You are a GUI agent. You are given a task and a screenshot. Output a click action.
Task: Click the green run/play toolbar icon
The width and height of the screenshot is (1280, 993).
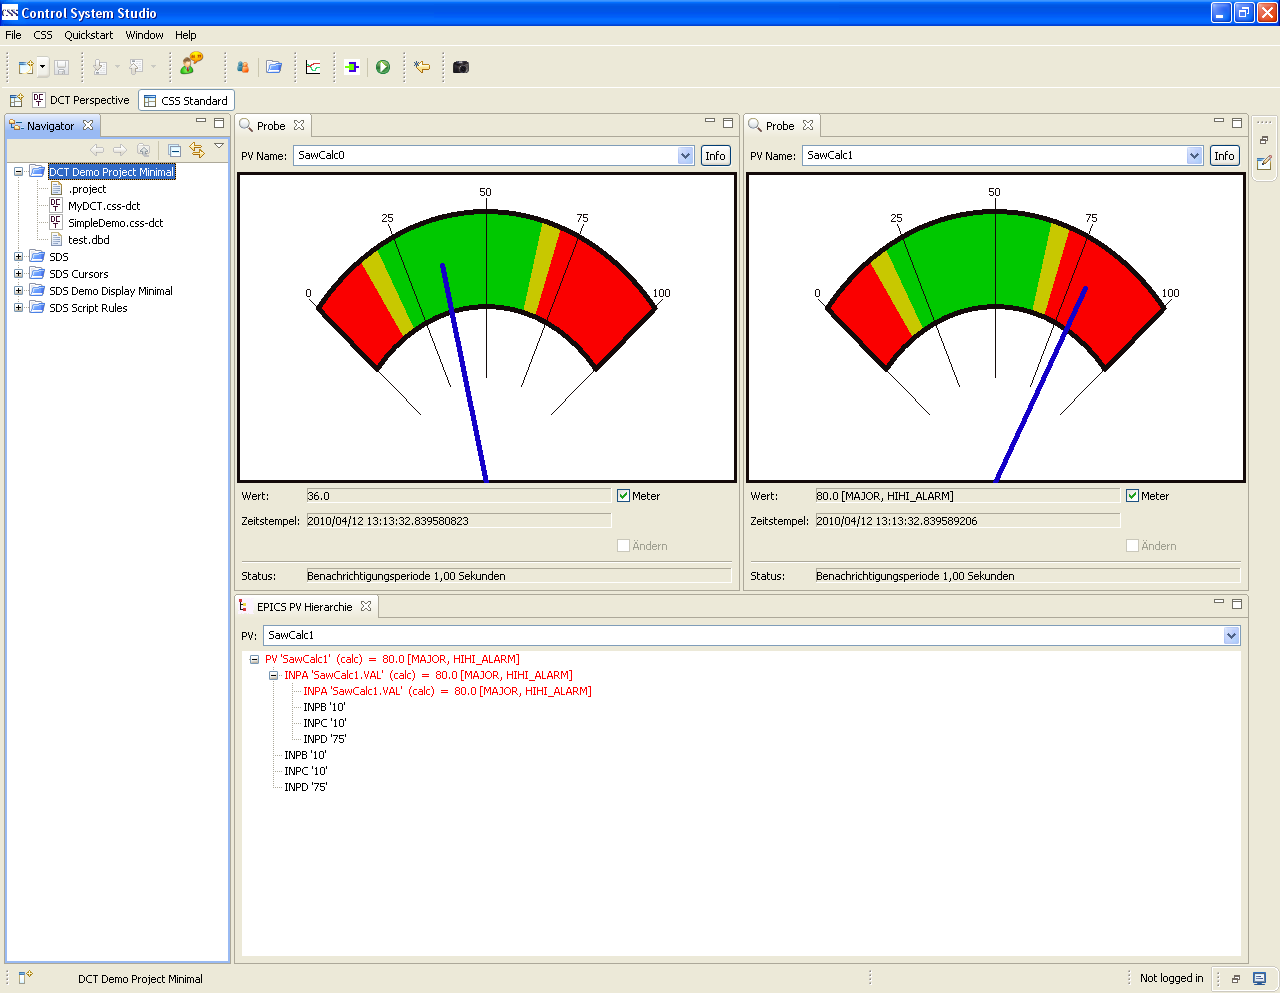[383, 67]
